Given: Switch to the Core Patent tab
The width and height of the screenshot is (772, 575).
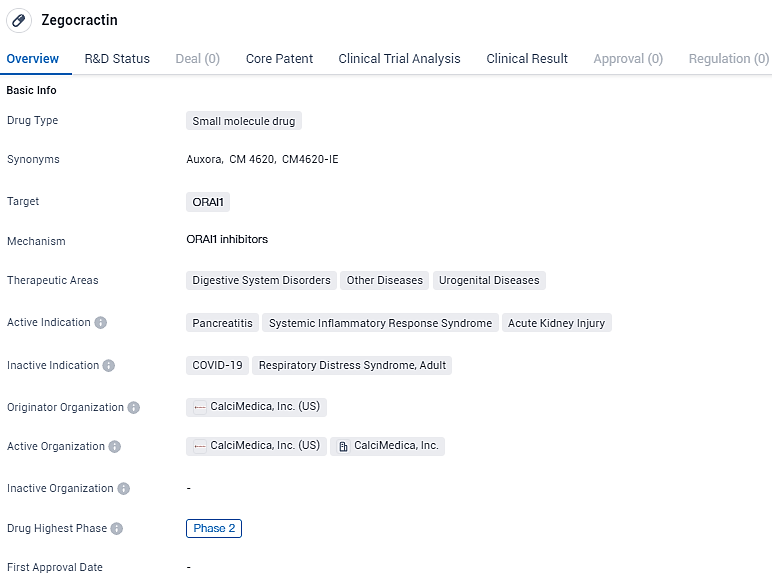Looking at the screenshot, I should tap(279, 59).
